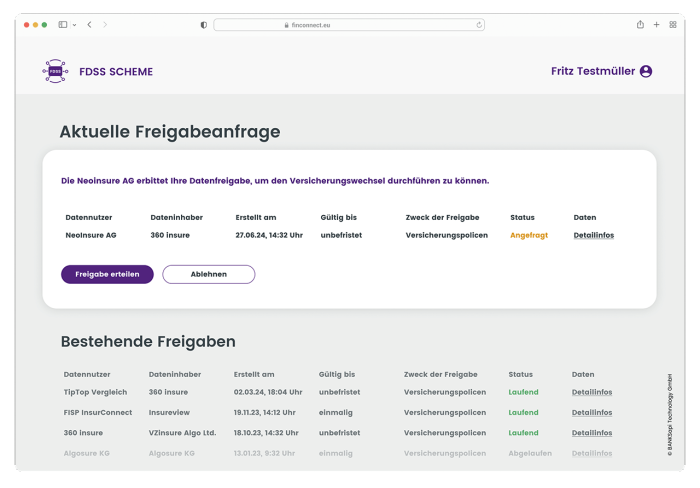Select the TipTop Vergleich cell
The width and height of the screenshot is (700, 488).
(95, 392)
